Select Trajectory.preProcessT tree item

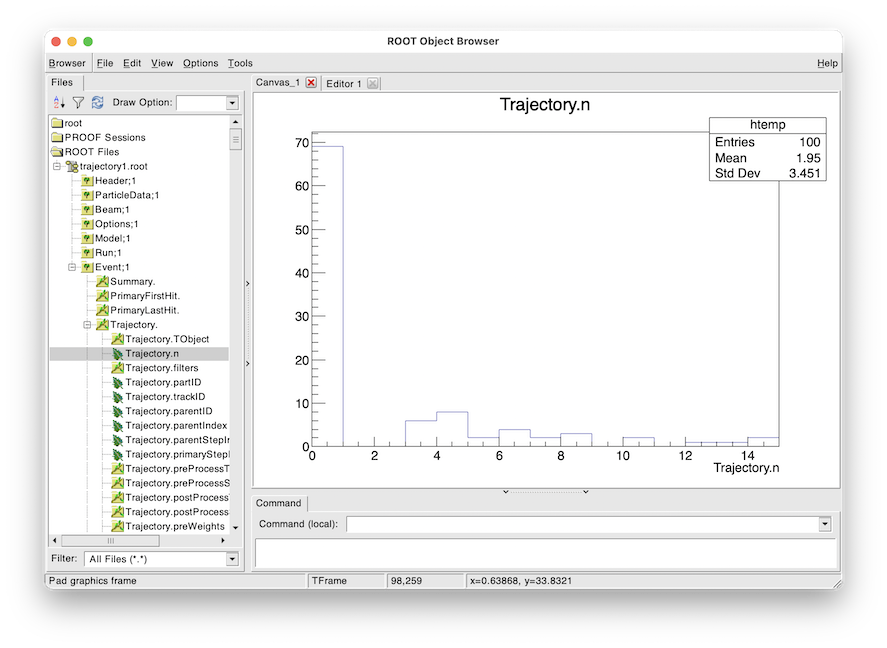point(178,469)
